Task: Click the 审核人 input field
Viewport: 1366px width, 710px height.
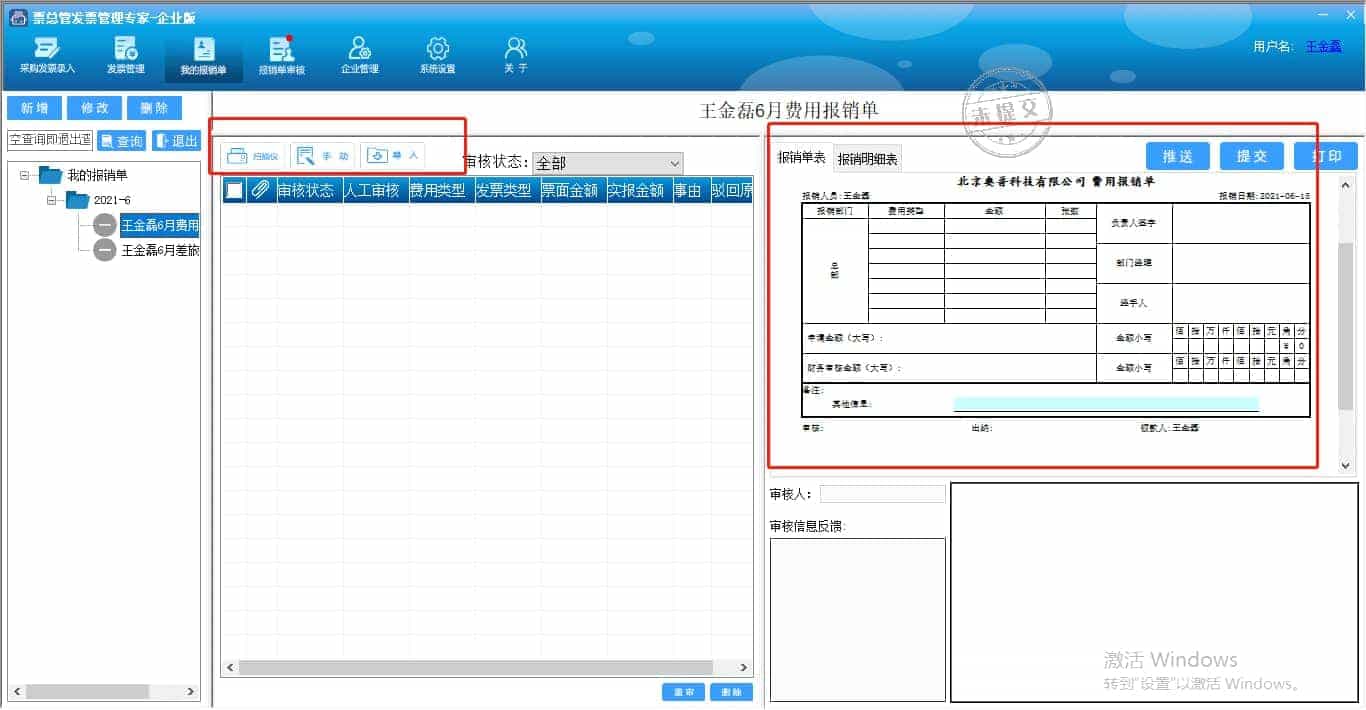Action: [x=882, y=494]
